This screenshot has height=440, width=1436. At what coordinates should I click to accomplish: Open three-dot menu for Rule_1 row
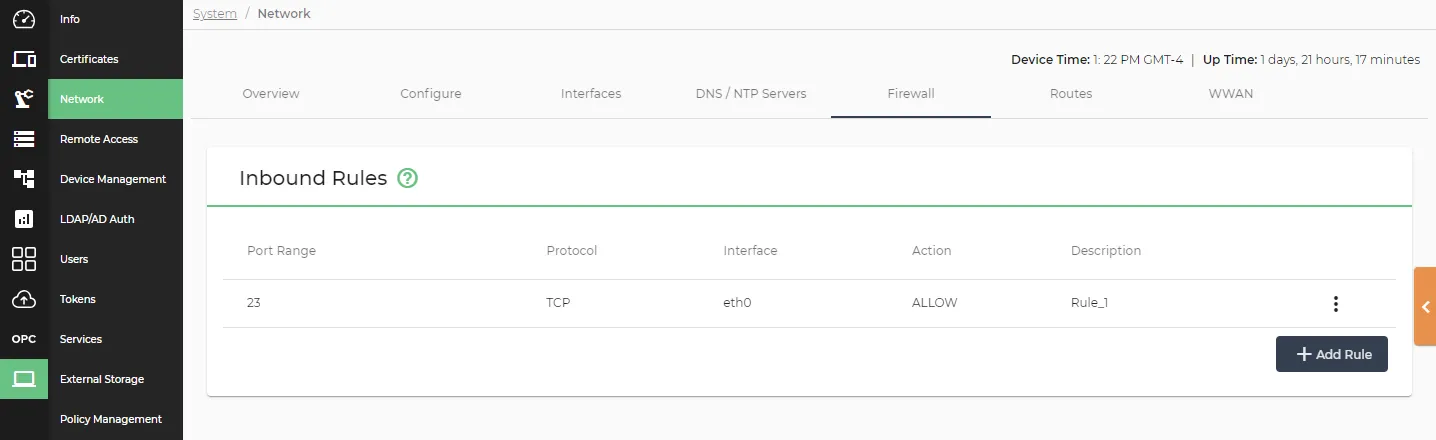point(1335,304)
